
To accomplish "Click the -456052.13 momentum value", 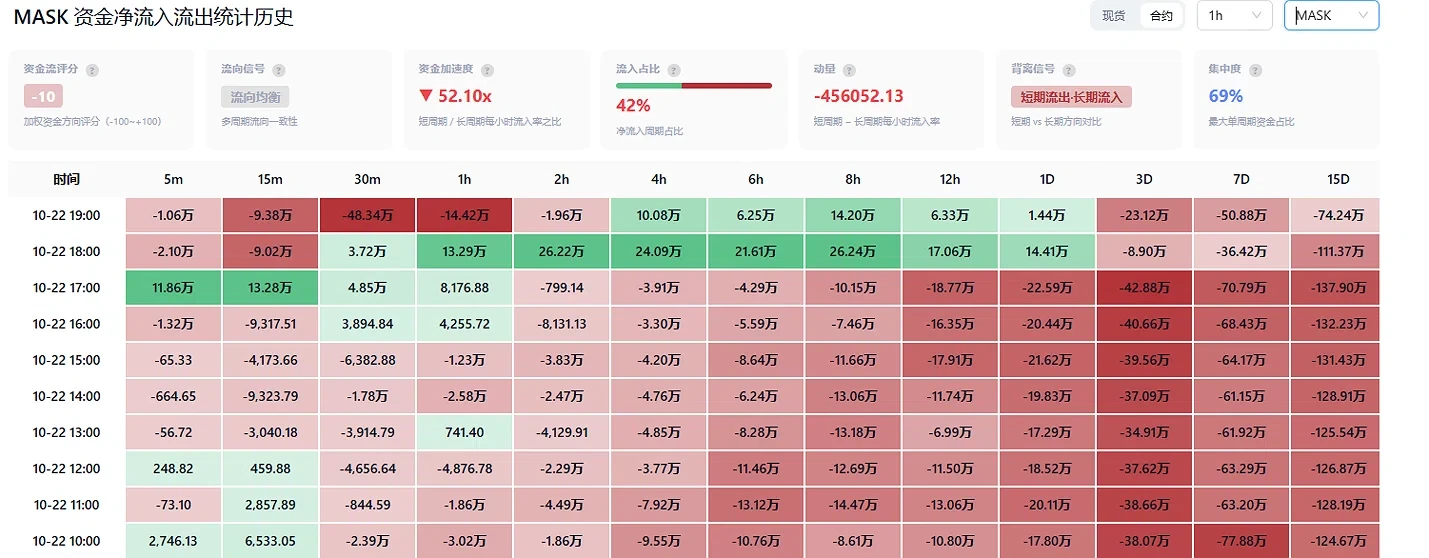I will 858,96.
